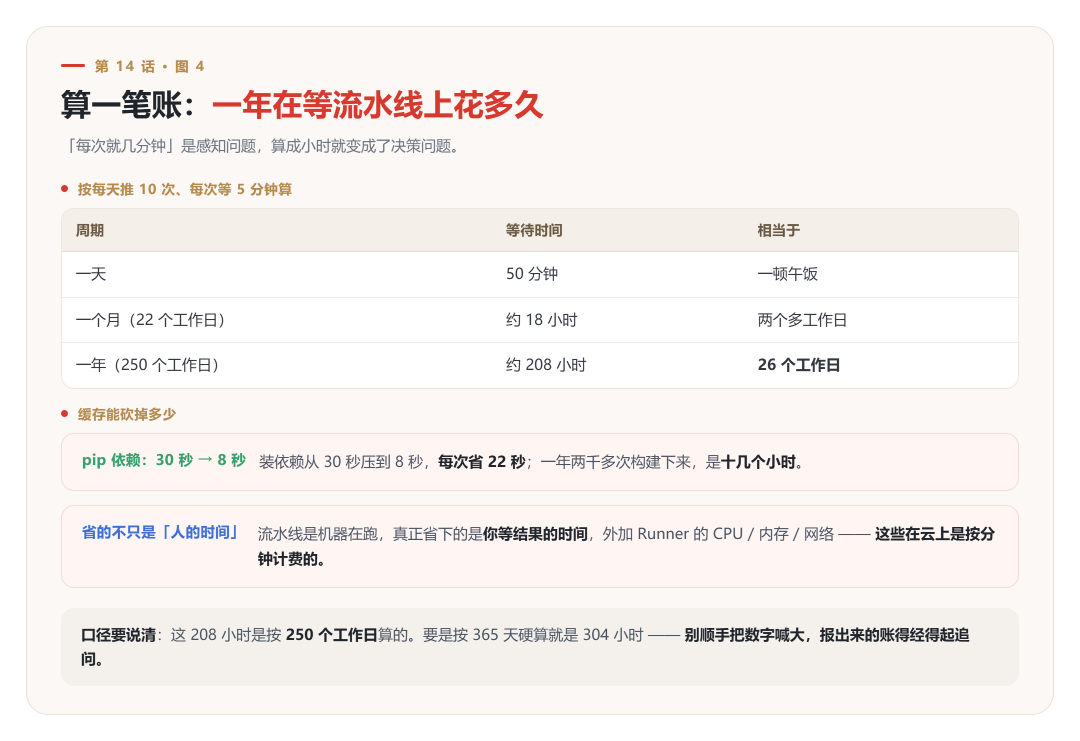Image resolution: width=1080 pixels, height=741 pixels.
Task: Click the cell '约 208 小时'
Action: pyautogui.click(x=546, y=365)
